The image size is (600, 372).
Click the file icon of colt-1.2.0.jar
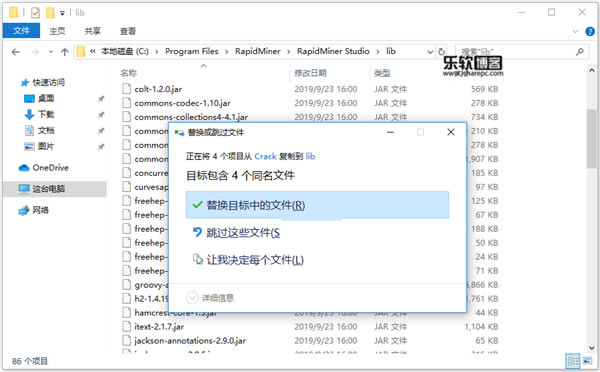click(x=126, y=89)
